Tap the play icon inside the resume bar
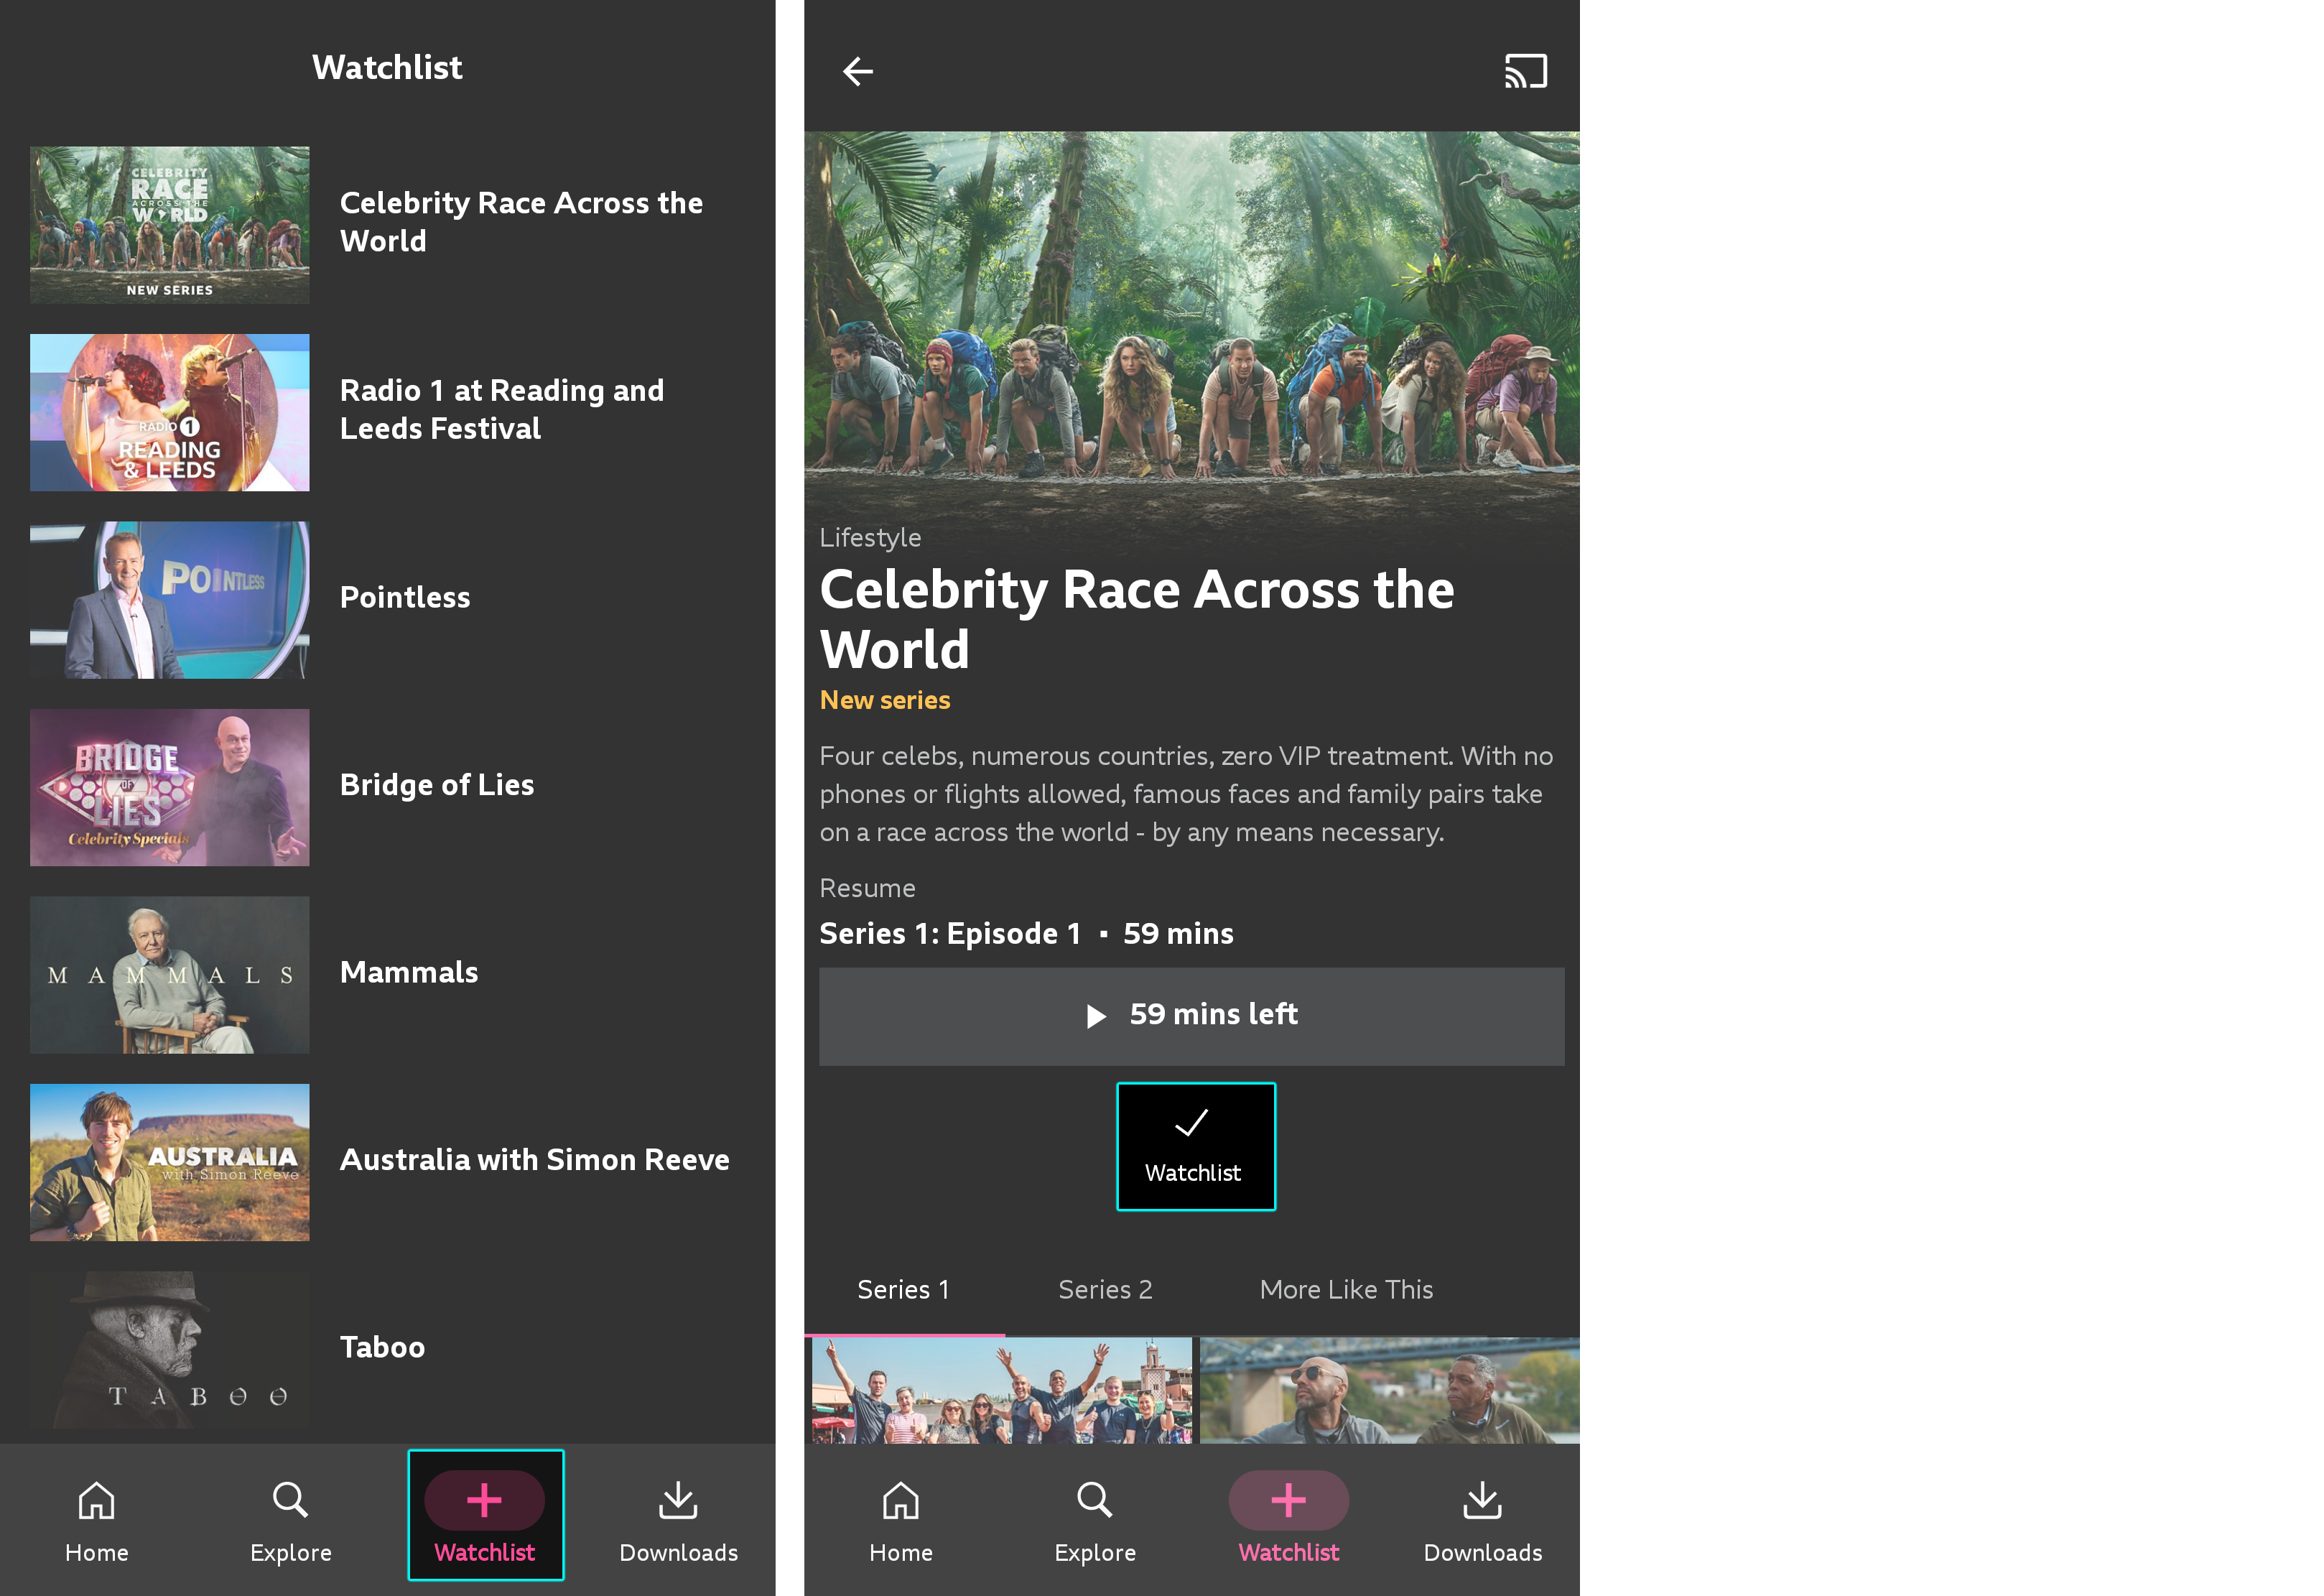The width and height of the screenshot is (2324, 1596). 1096,1014
